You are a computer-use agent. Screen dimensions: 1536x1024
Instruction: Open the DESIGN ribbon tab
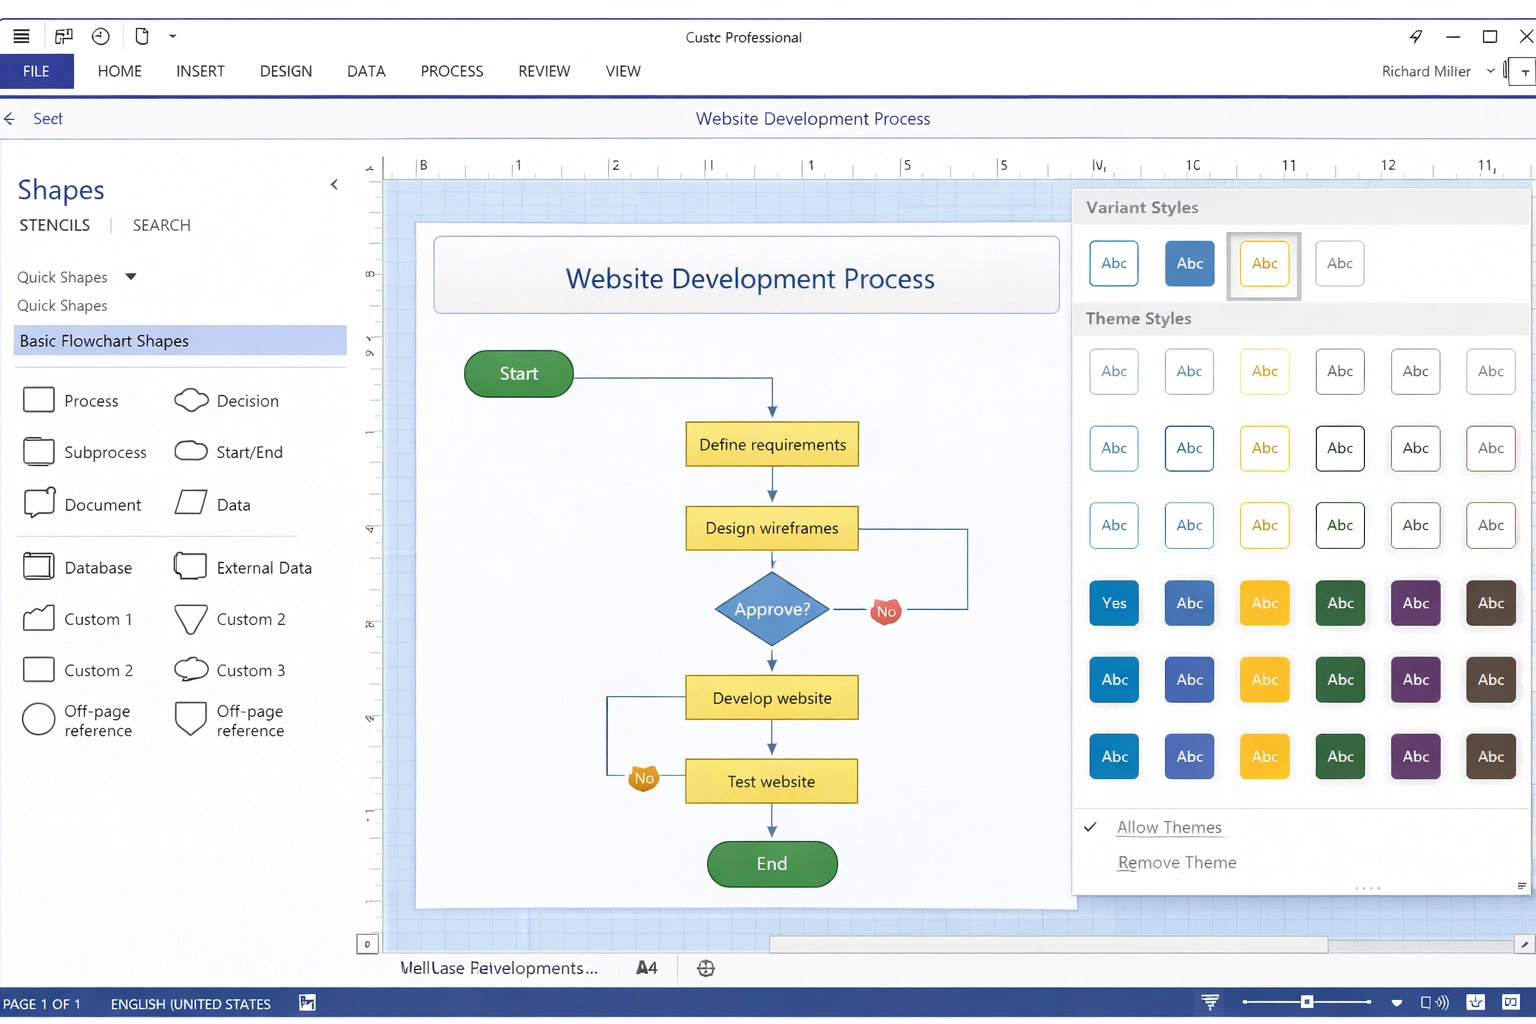(x=285, y=71)
